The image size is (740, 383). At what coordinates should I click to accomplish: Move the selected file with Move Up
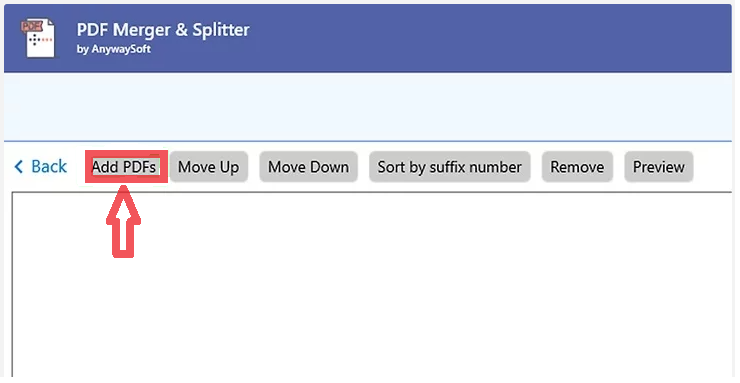click(209, 167)
